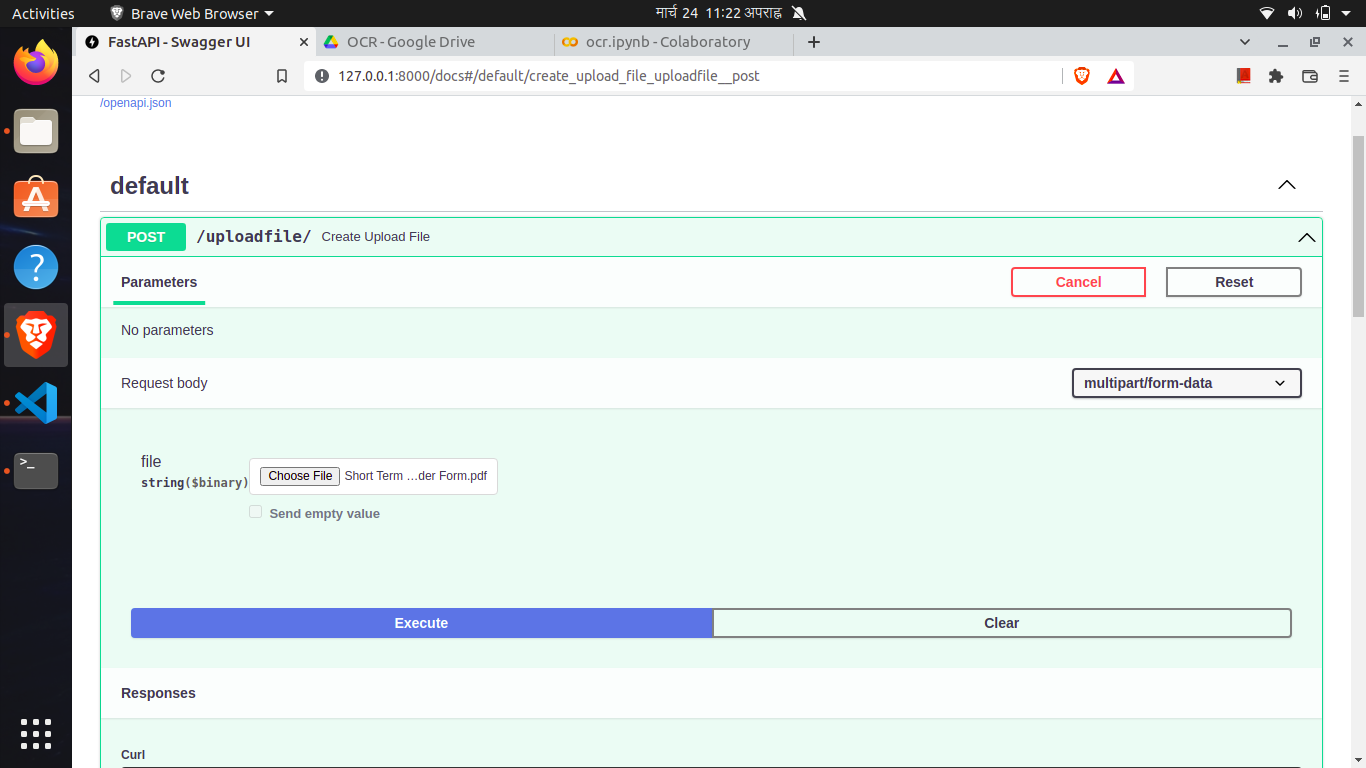Open the /openapi.json link
This screenshot has width=1366, height=768.
coord(135,103)
